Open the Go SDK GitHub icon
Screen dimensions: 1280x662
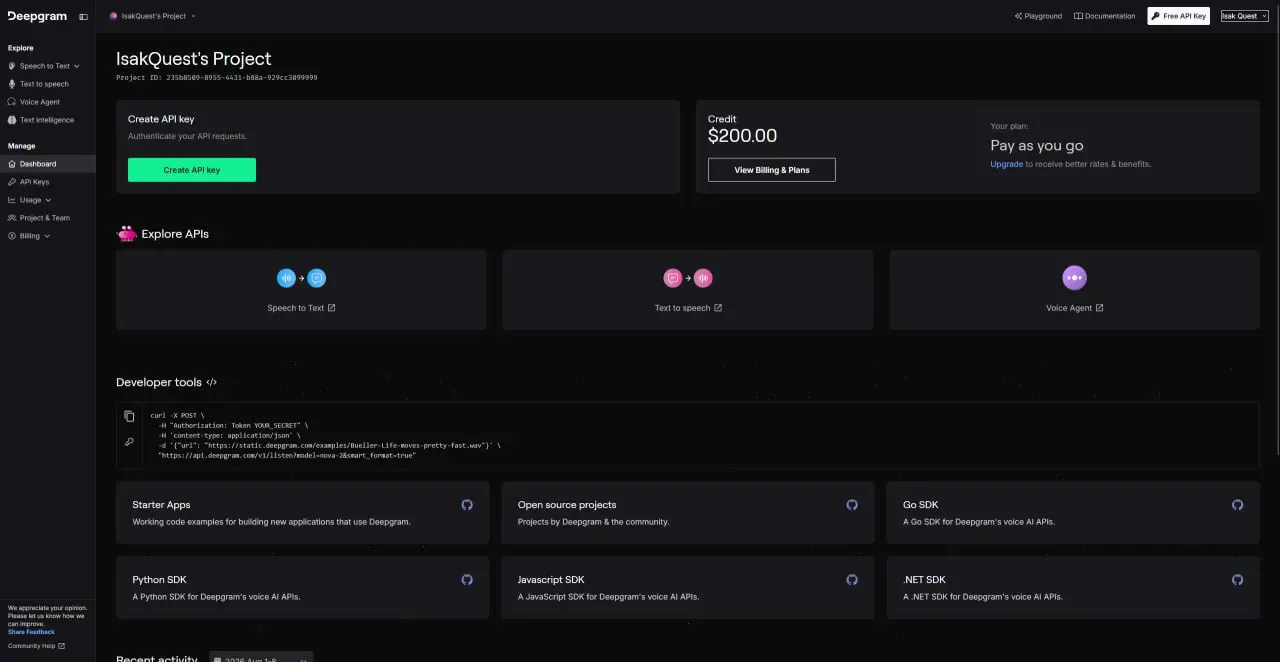1237,505
